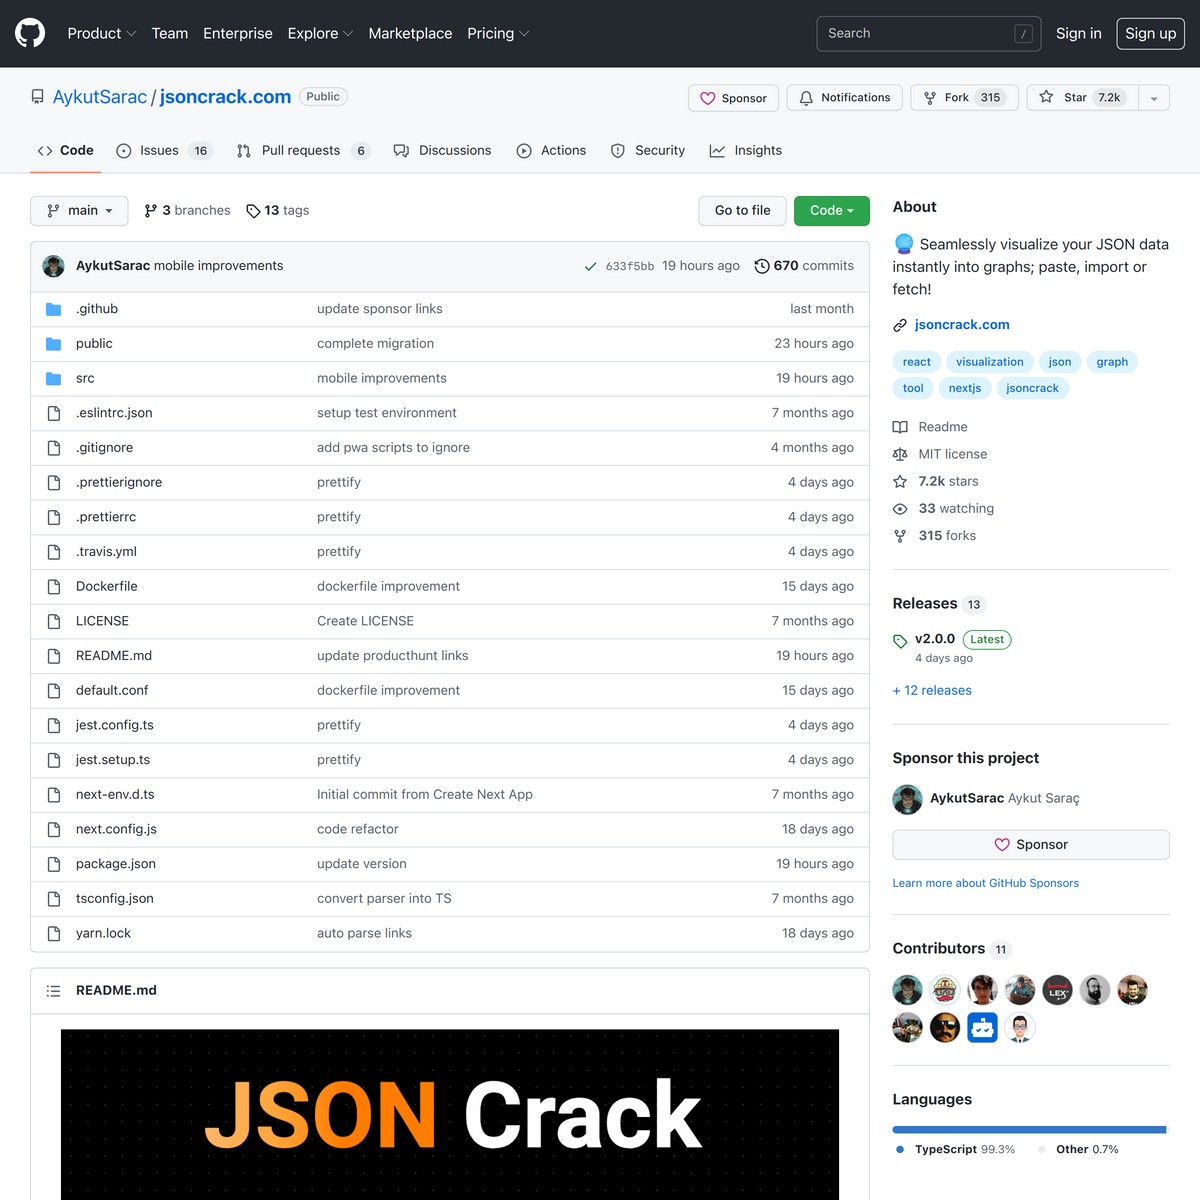1200x1200 pixels.
Task: Open the Enterprise menu item
Action: click(238, 33)
